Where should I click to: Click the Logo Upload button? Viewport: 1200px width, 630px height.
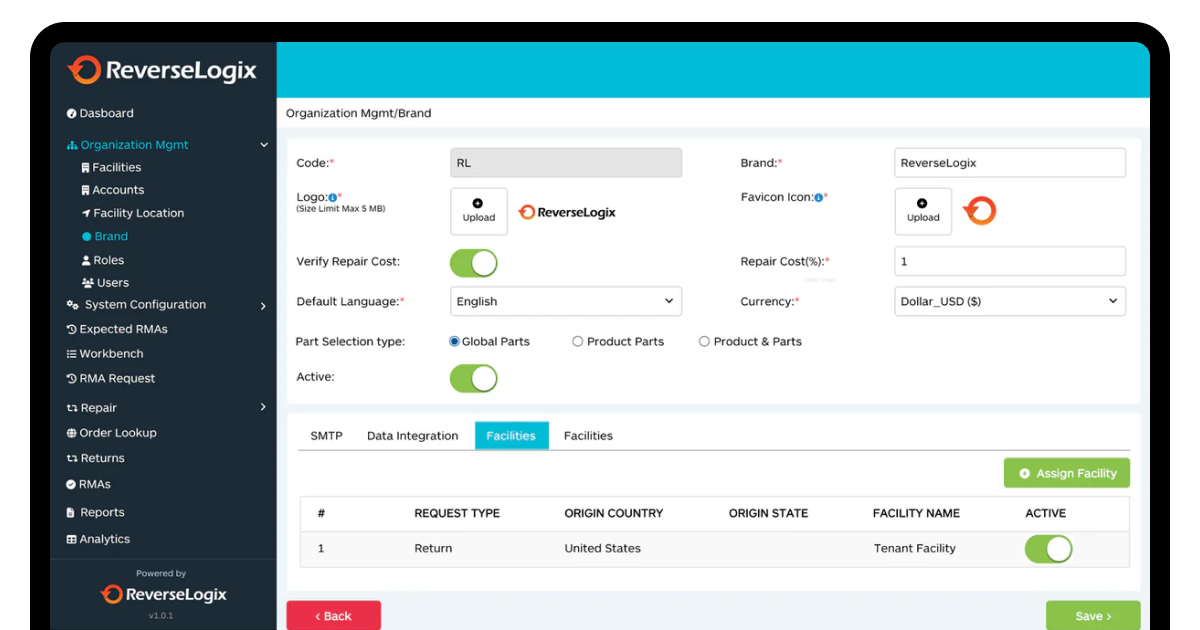pos(479,212)
